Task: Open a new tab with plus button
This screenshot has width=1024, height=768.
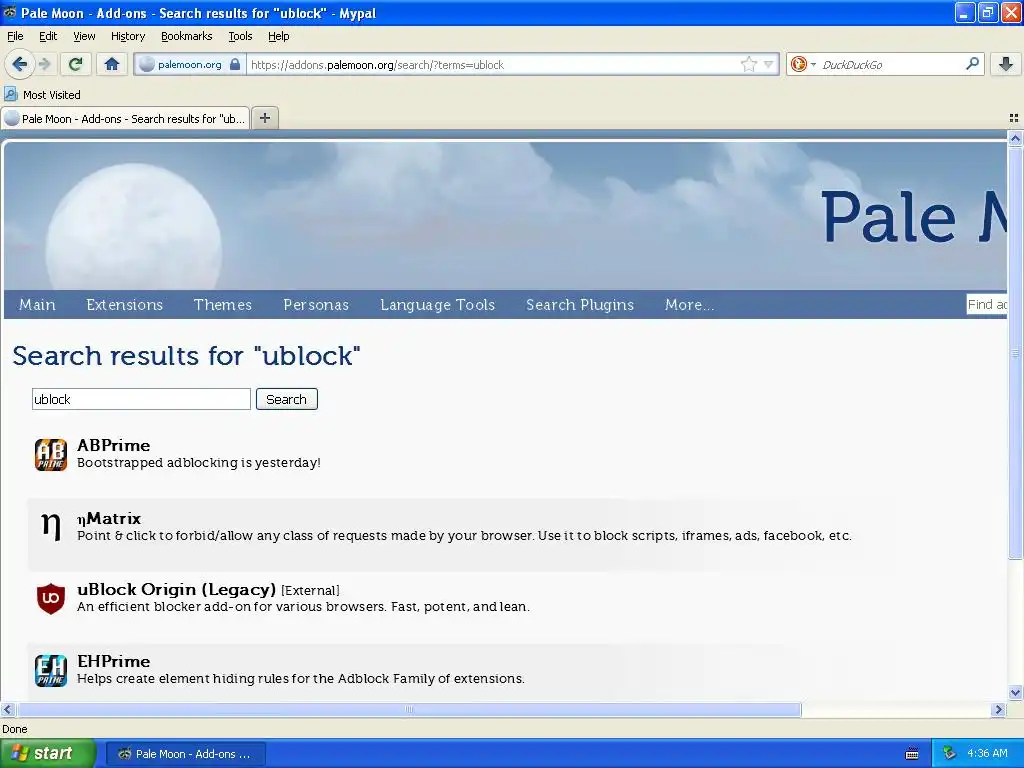Action: pyautogui.click(x=265, y=118)
